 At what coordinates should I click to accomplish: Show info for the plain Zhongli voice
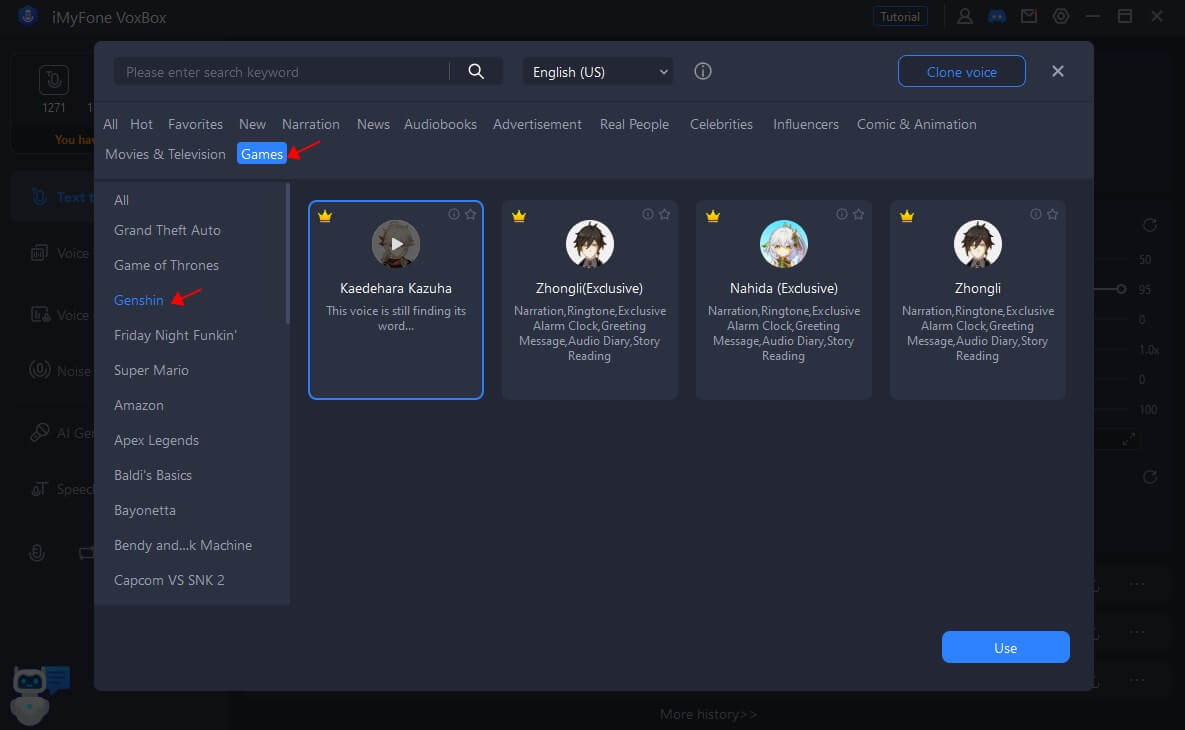[1036, 215]
